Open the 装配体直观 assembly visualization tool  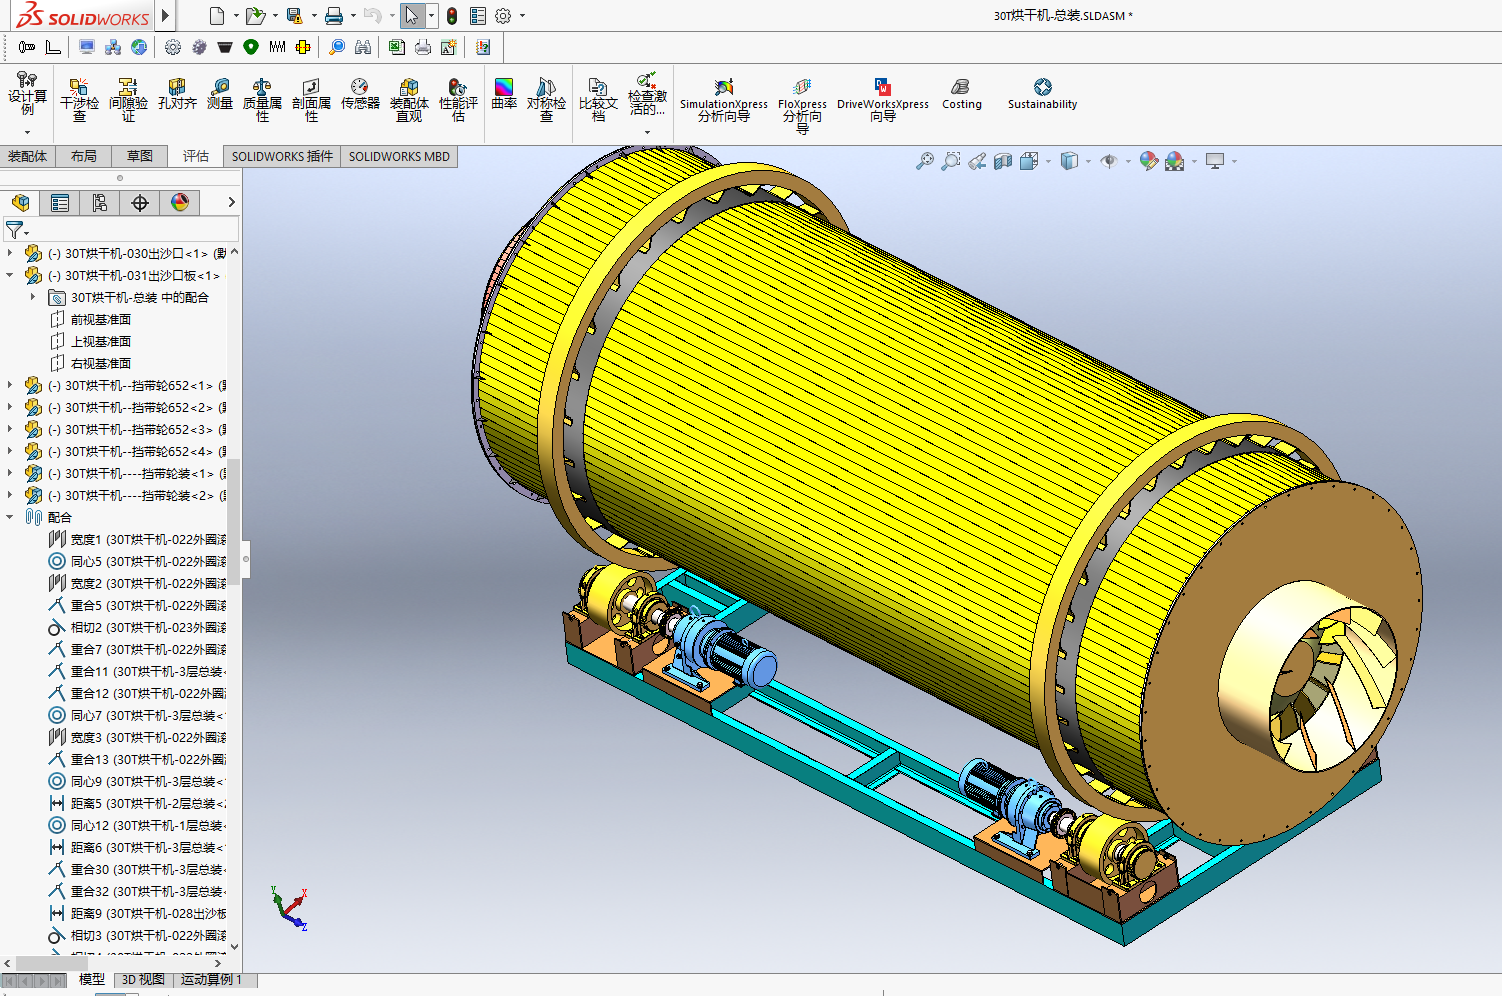point(409,100)
